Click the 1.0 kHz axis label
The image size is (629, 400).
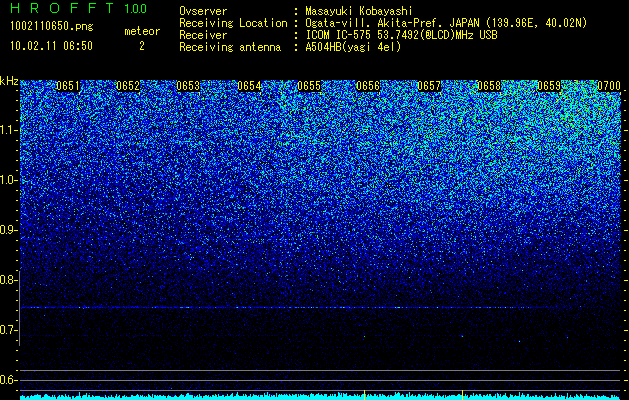click(x=9, y=180)
